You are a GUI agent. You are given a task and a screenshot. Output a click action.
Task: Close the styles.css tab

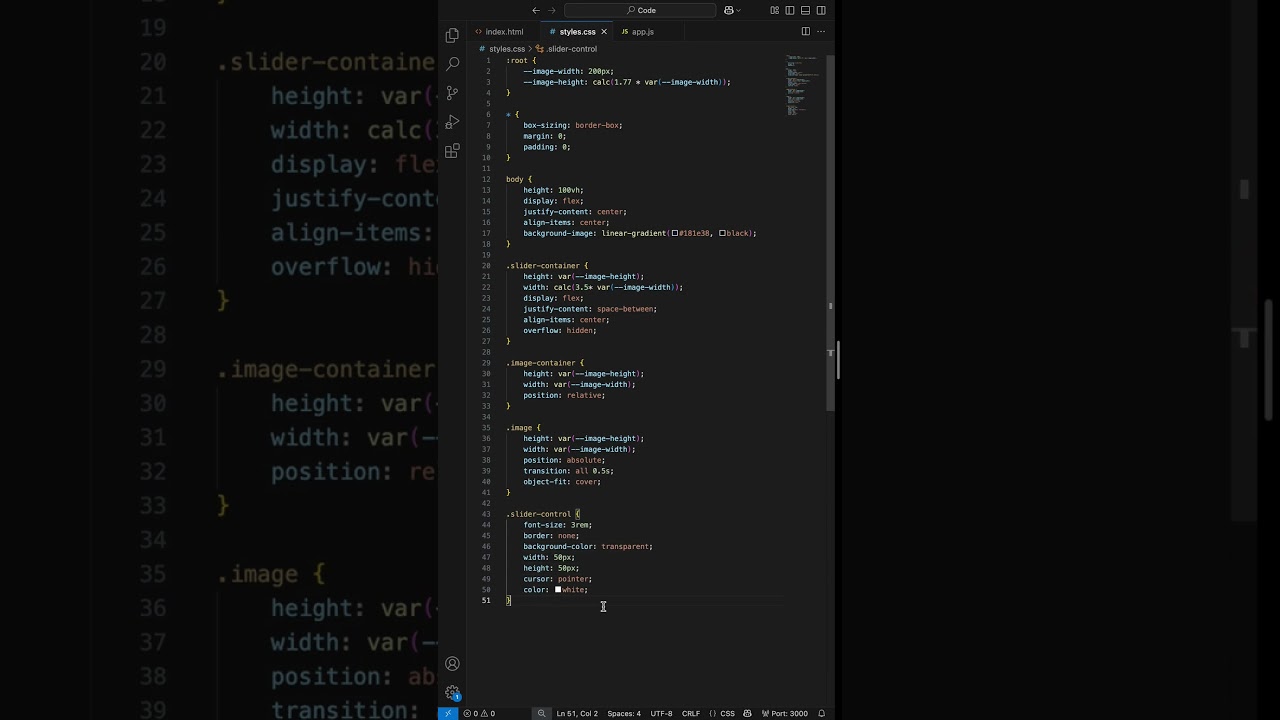tap(604, 32)
